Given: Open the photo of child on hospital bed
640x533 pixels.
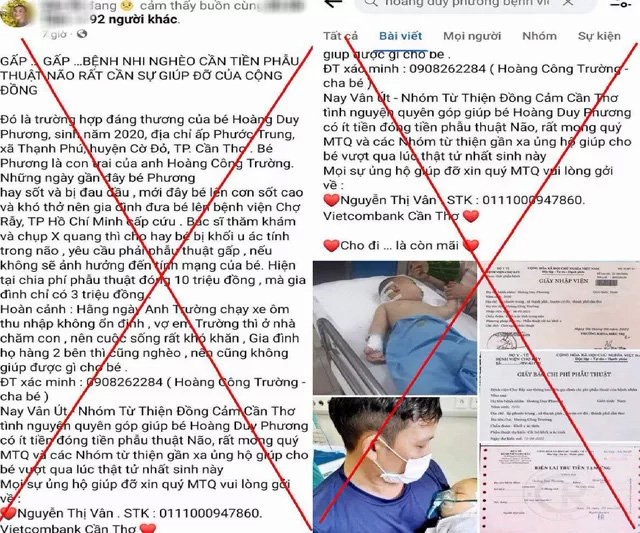Looking at the screenshot, I should point(395,328).
